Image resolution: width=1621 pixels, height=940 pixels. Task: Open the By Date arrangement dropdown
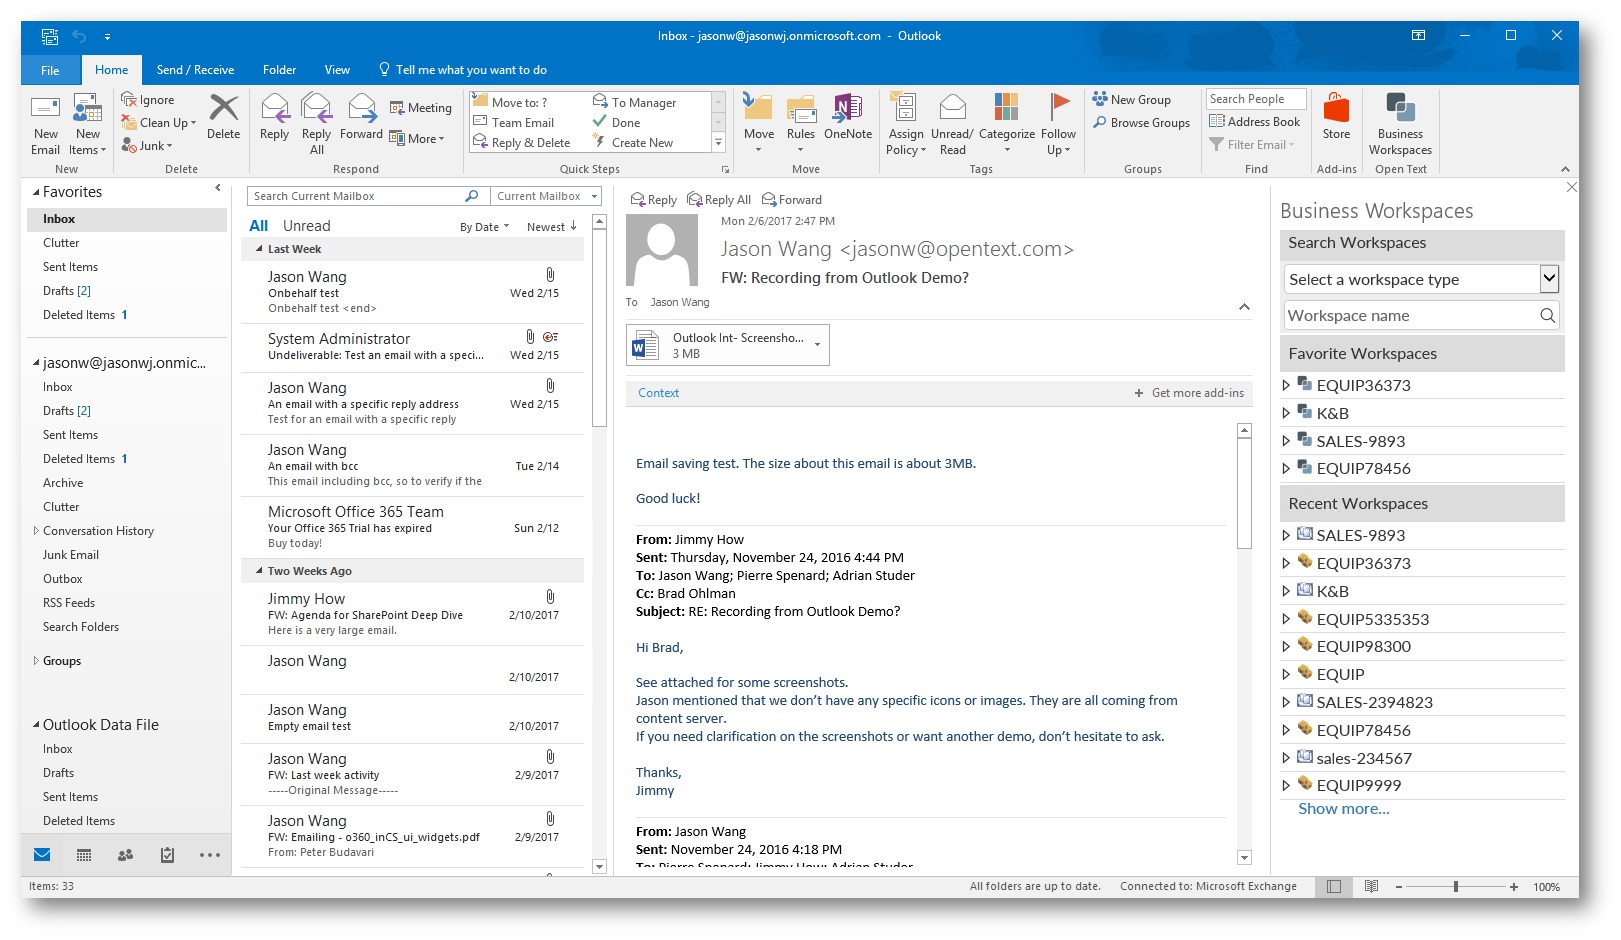click(484, 227)
